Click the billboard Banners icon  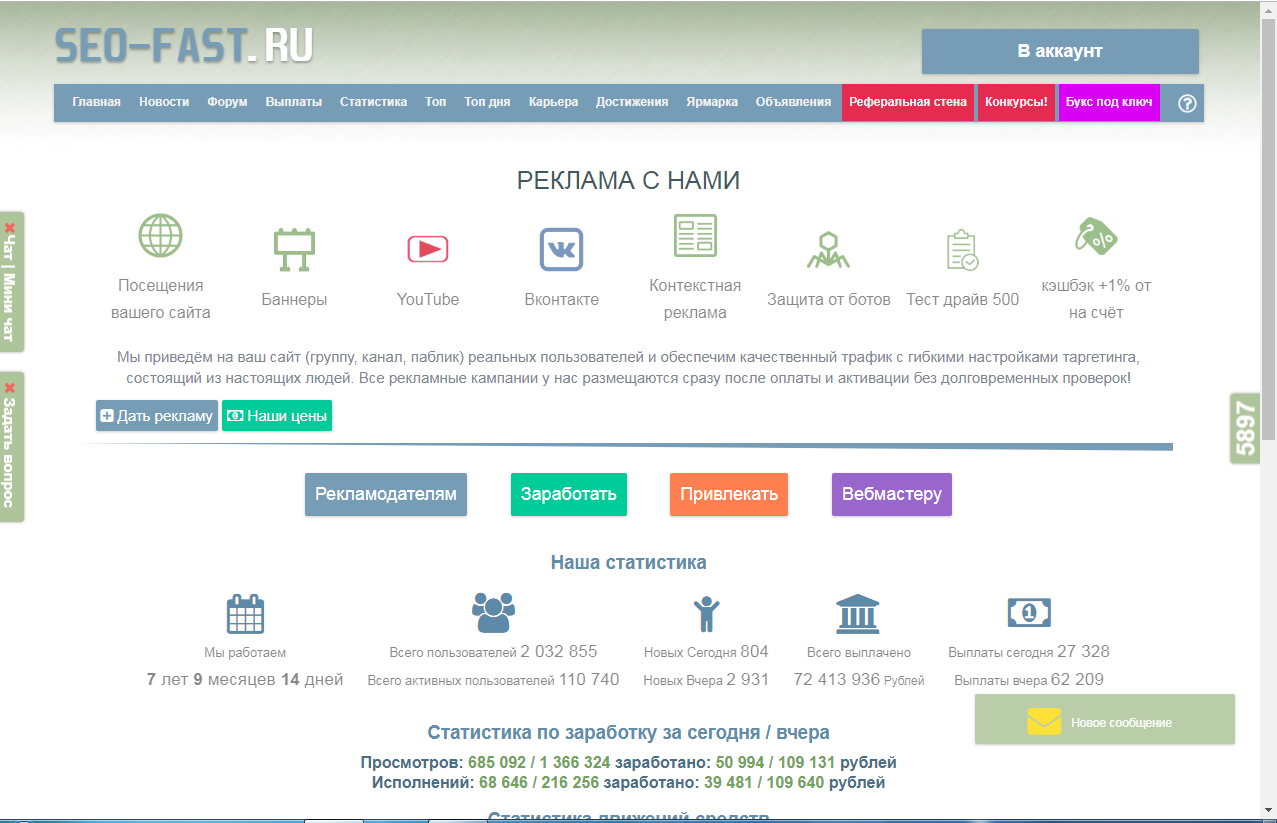pos(294,251)
